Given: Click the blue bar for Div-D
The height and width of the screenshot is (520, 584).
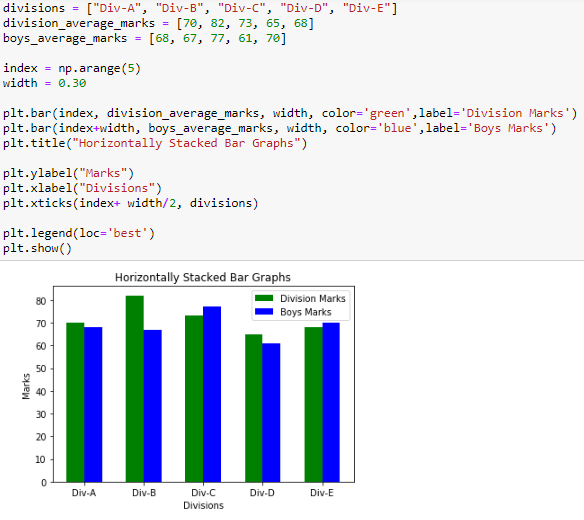Looking at the screenshot, I should coord(271,413).
